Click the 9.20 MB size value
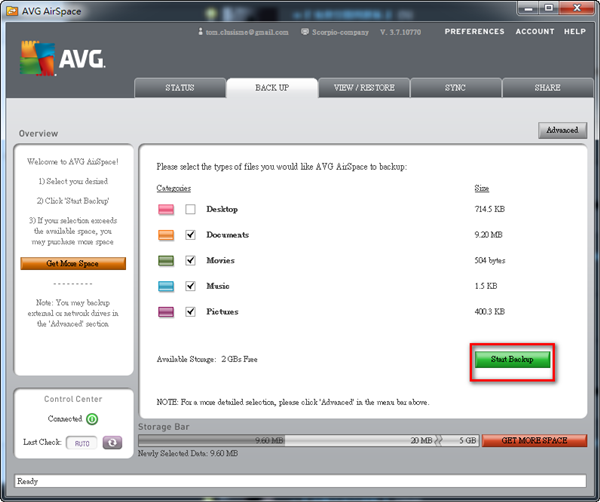This screenshot has width=600, height=502. tap(488, 235)
